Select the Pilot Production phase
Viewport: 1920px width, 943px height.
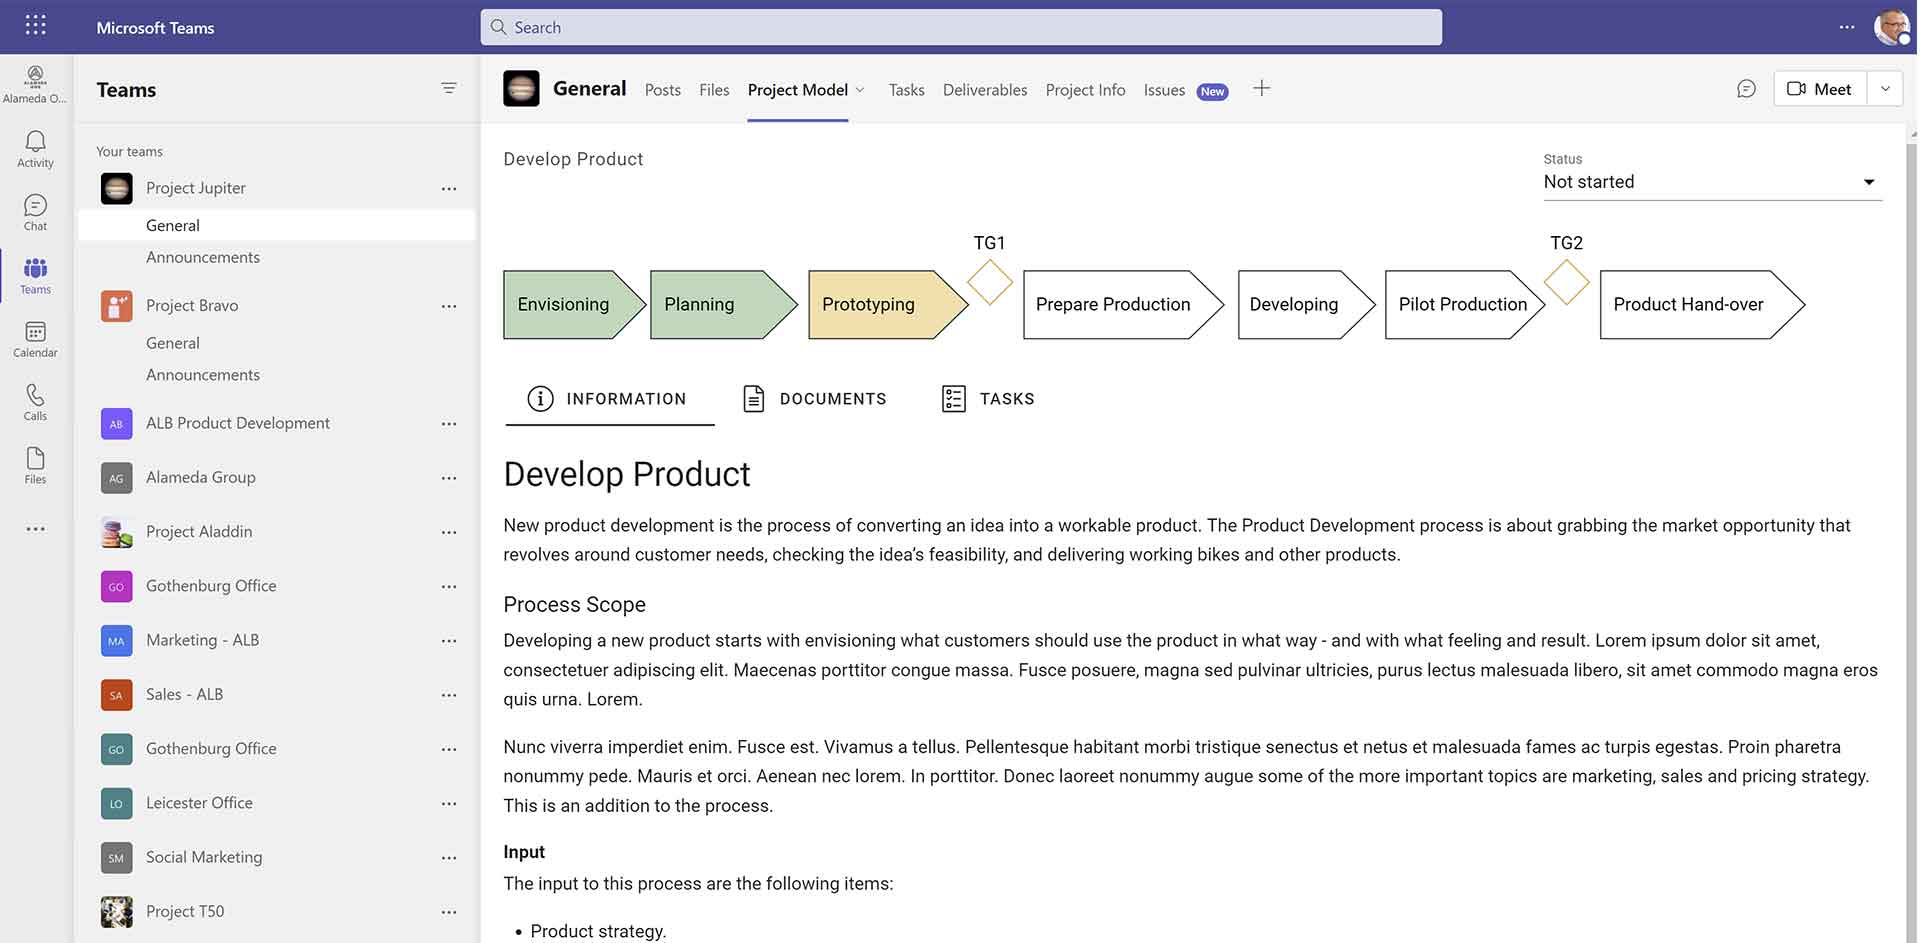(x=1464, y=305)
